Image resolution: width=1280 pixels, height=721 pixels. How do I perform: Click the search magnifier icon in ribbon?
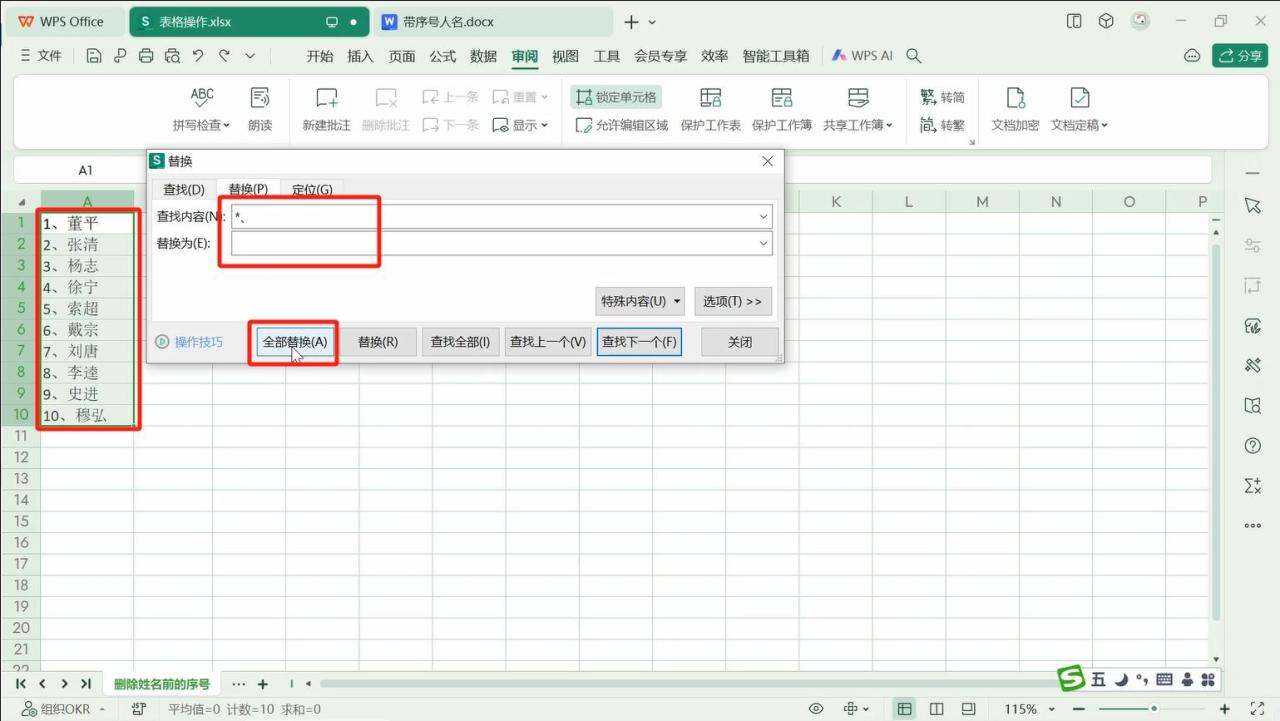(913, 56)
